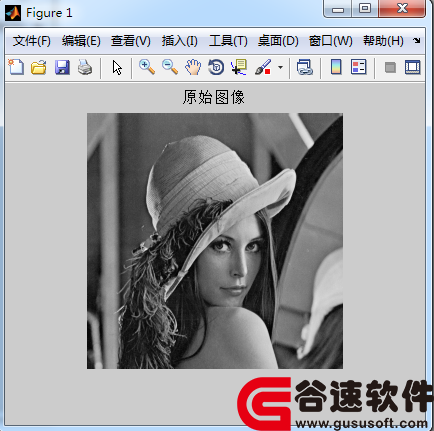Activate the Zoom Out magnifier tool
The image size is (434, 431).
170,67
